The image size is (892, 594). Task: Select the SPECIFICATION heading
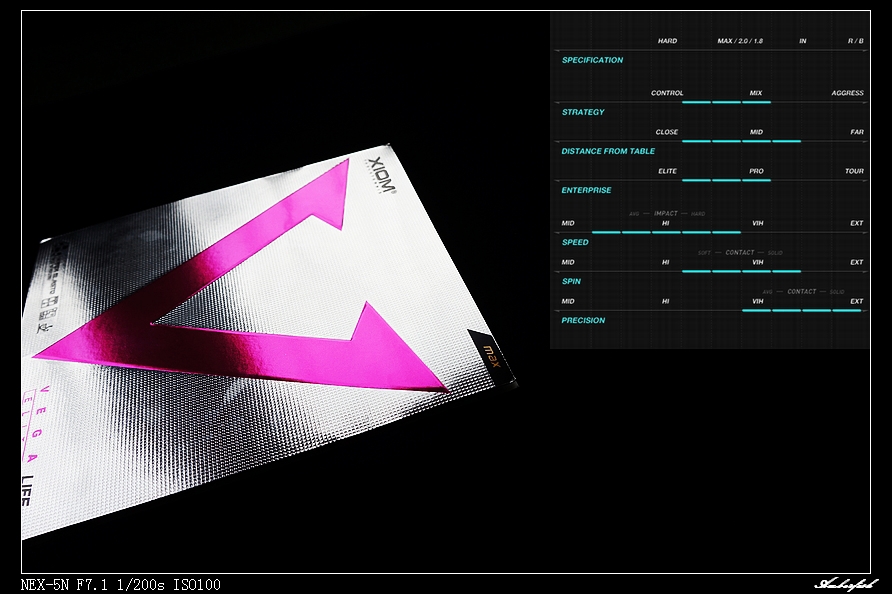point(592,60)
